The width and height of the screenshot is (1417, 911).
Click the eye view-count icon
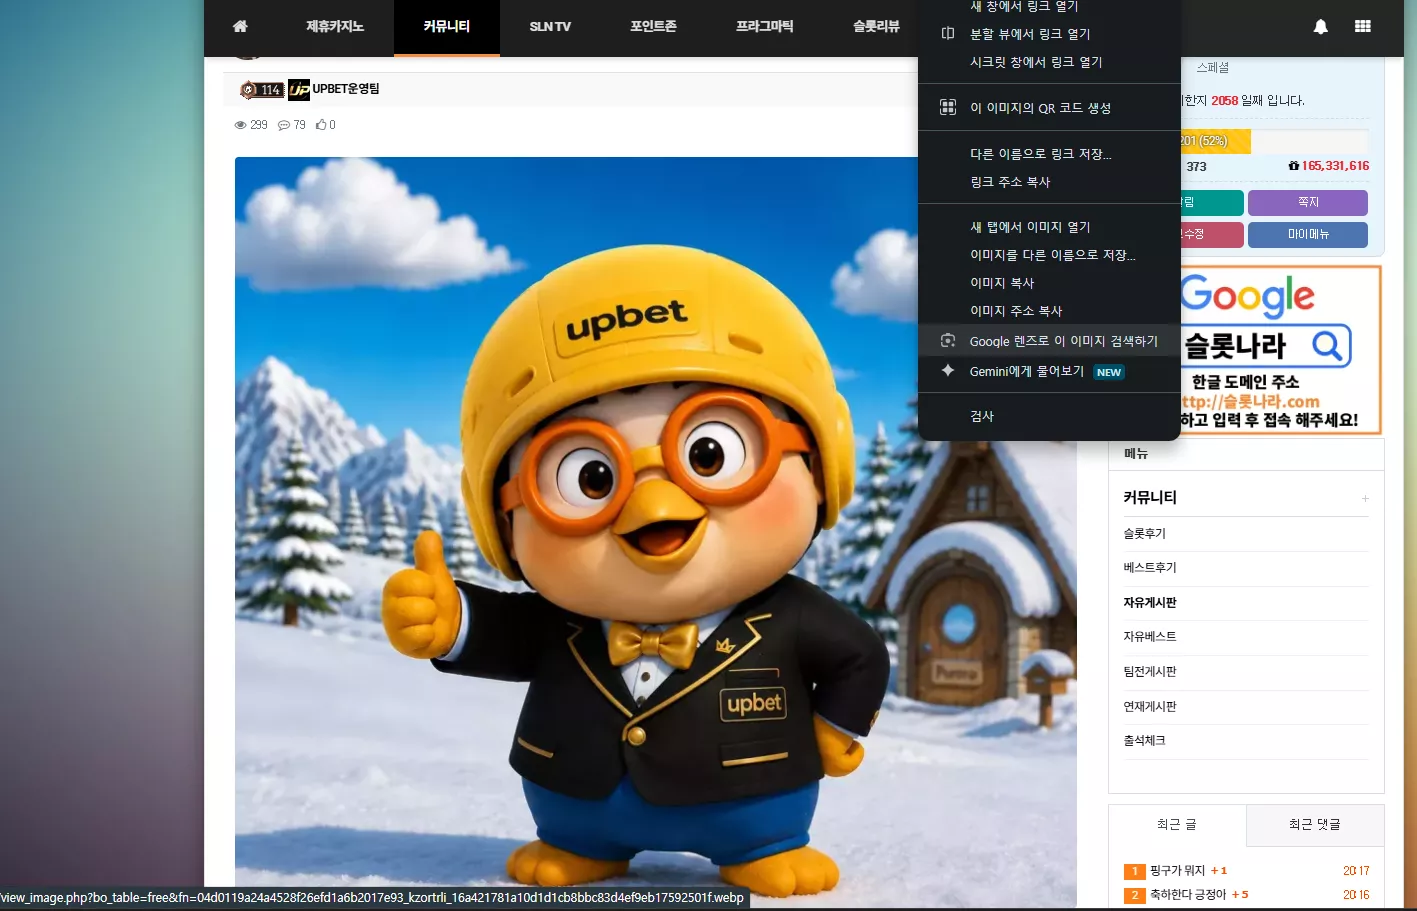pos(240,125)
